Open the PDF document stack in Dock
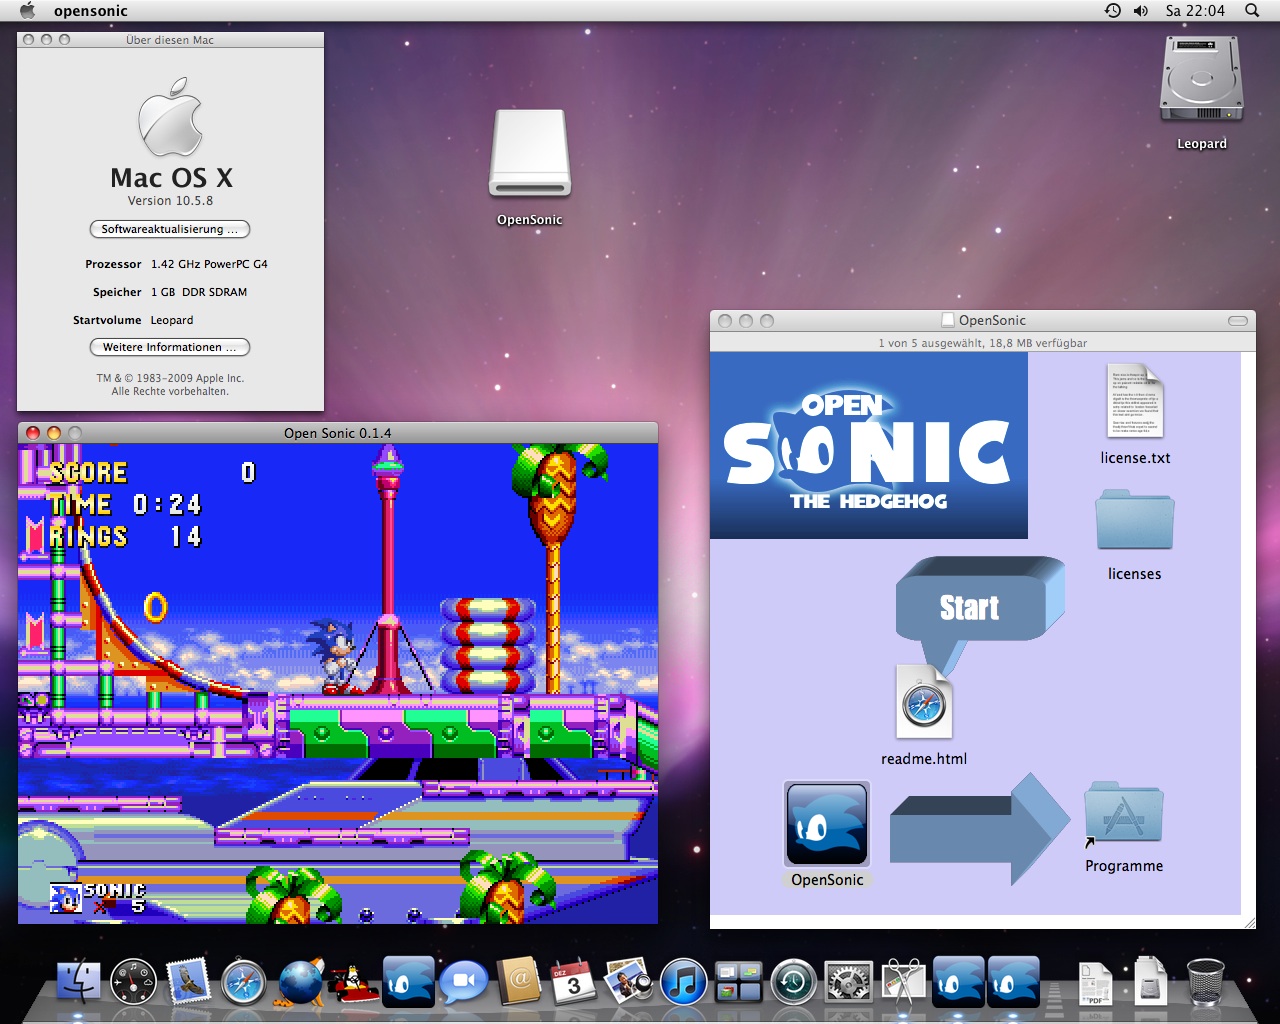The width and height of the screenshot is (1280, 1024). pyautogui.click(x=1095, y=984)
